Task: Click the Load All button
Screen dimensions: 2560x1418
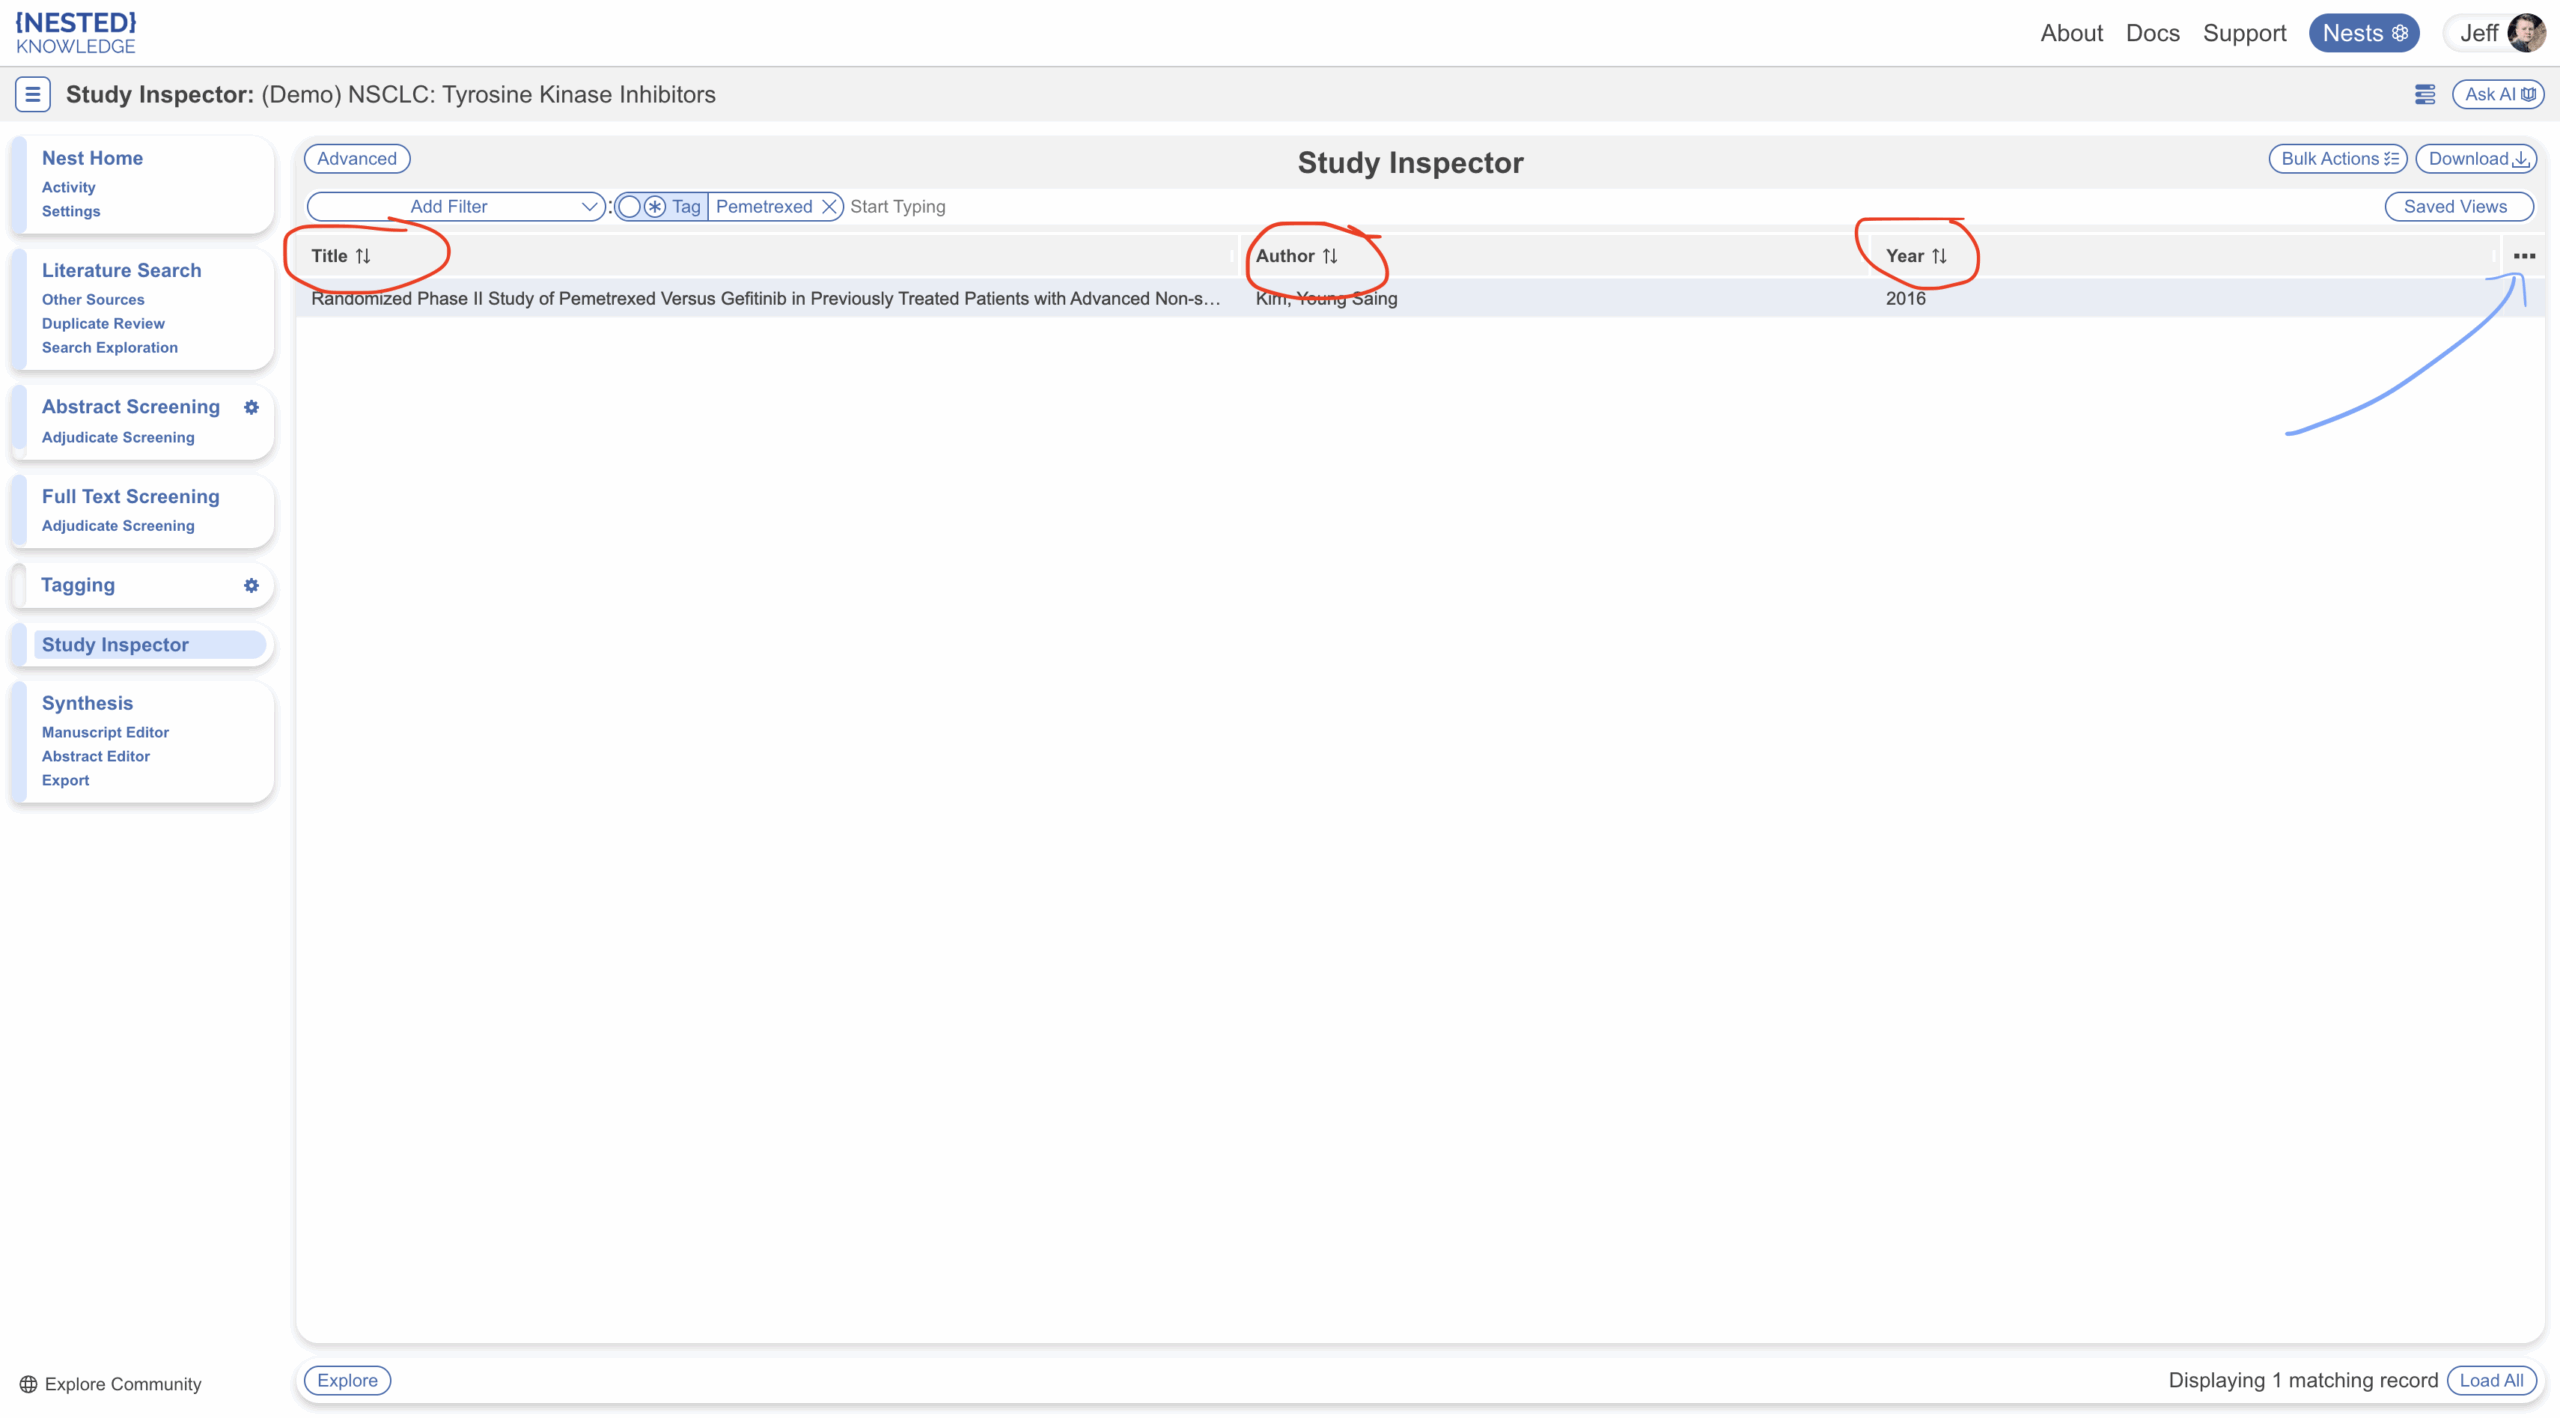Action: [x=2491, y=1380]
